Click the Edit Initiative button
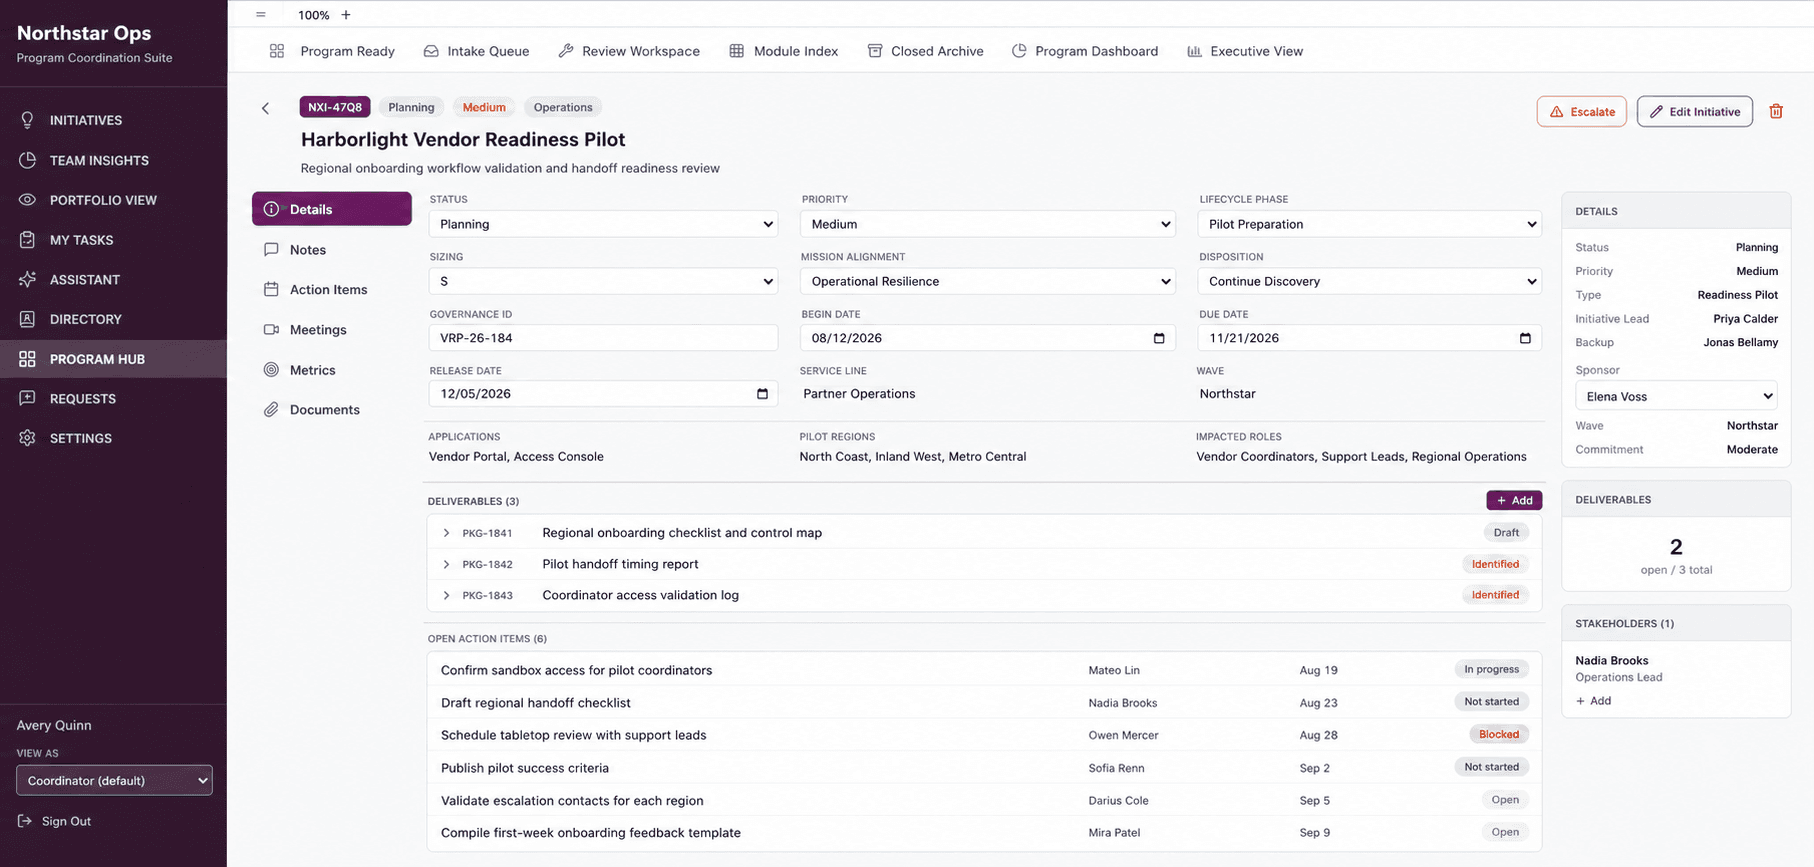This screenshot has height=867, width=1814. pos(1695,111)
